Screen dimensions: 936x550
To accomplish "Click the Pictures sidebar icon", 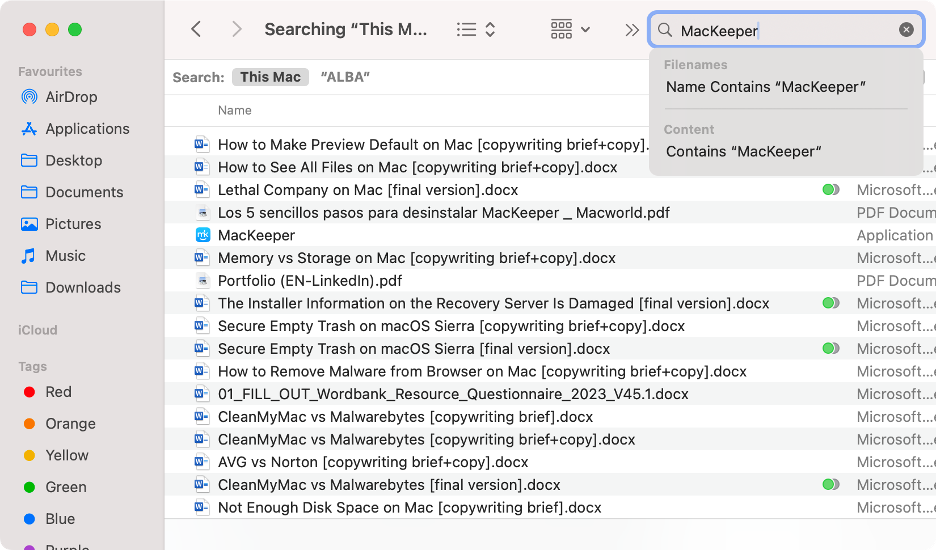I will 29,224.
